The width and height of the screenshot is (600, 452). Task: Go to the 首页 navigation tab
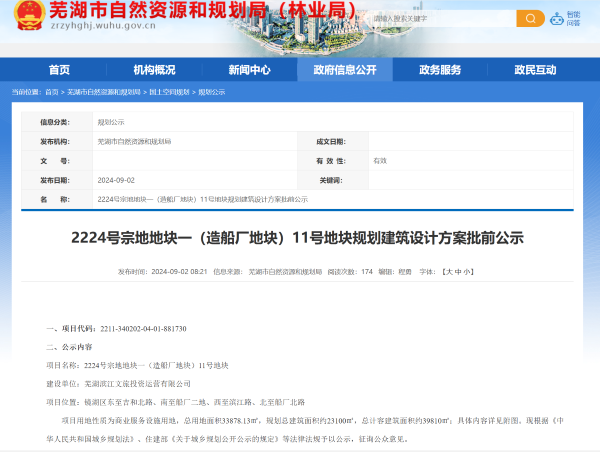[x=59, y=70]
